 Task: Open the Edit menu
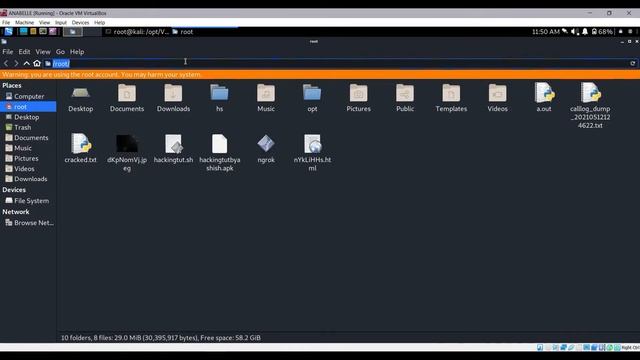(24, 52)
